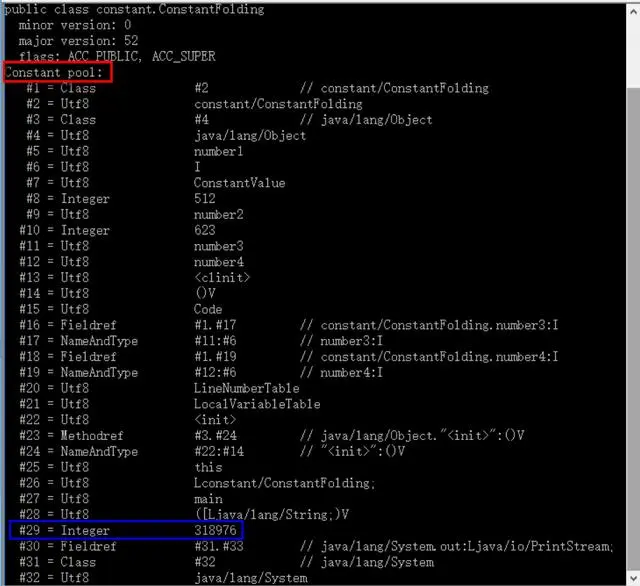Image resolution: width=640 pixels, height=586 pixels.
Task: Click the vertical scrollbar thumb
Action: point(633,329)
